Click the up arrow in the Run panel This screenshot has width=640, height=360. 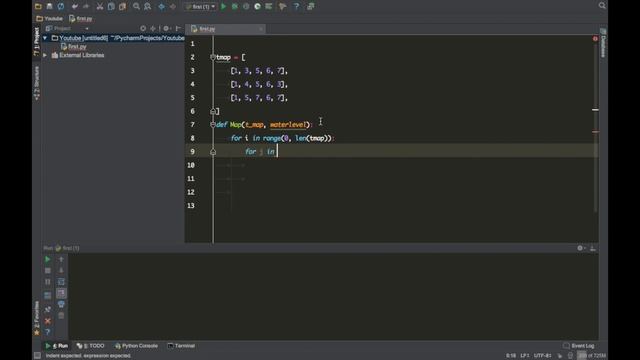pyautogui.click(x=61, y=259)
